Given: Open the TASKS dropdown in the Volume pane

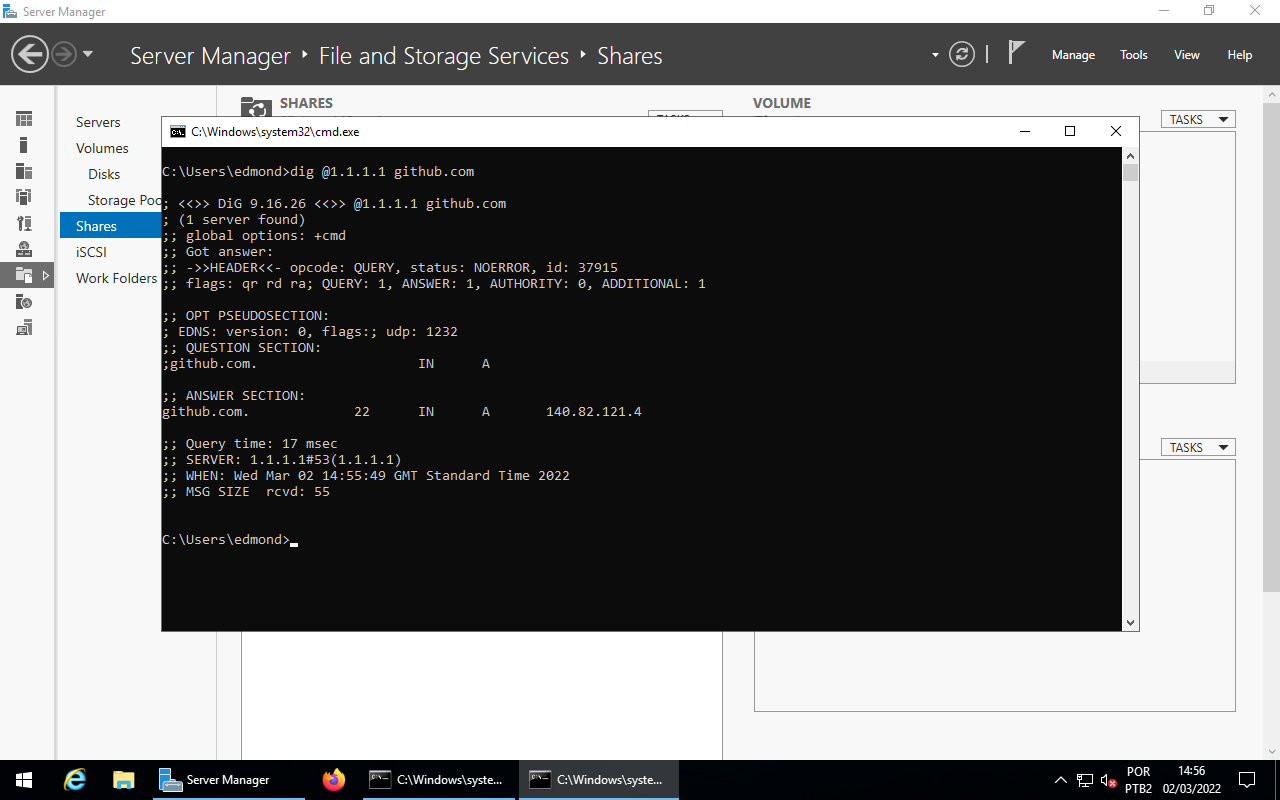Looking at the screenshot, I should point(1197,118).
